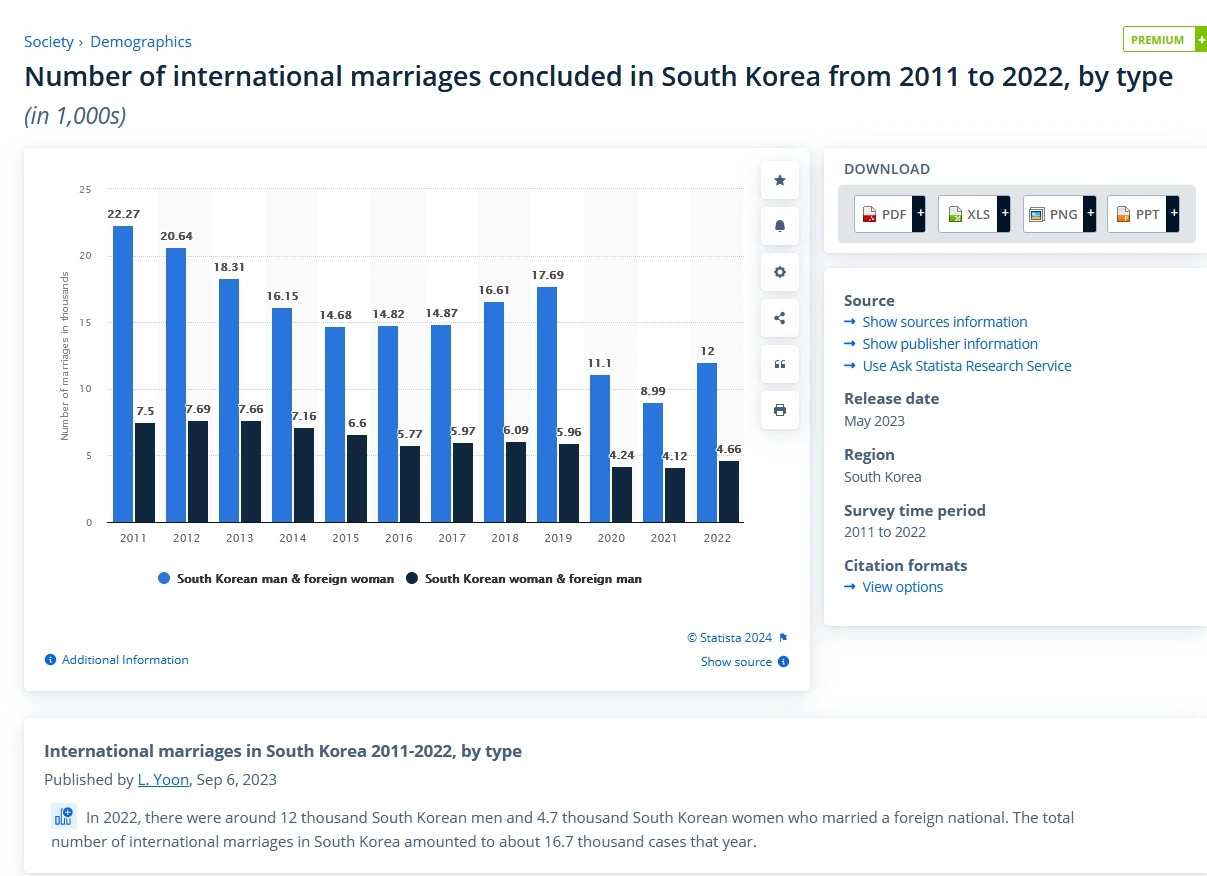Viewport: 1207px width, 876px height.
Task: Download chart as PDF
Action: click(889, 214)
